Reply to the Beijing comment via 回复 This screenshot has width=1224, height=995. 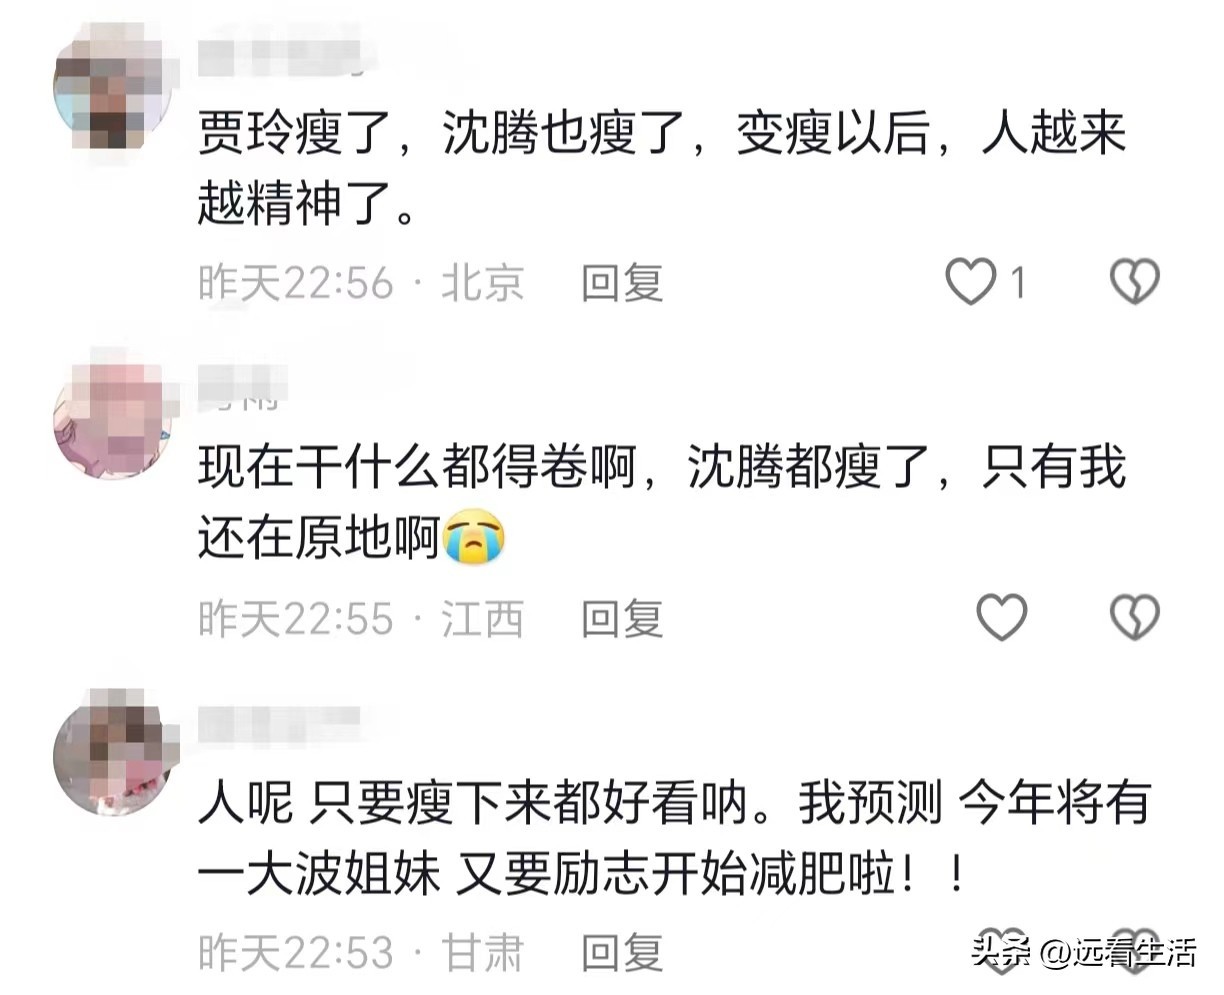[623, 283]
